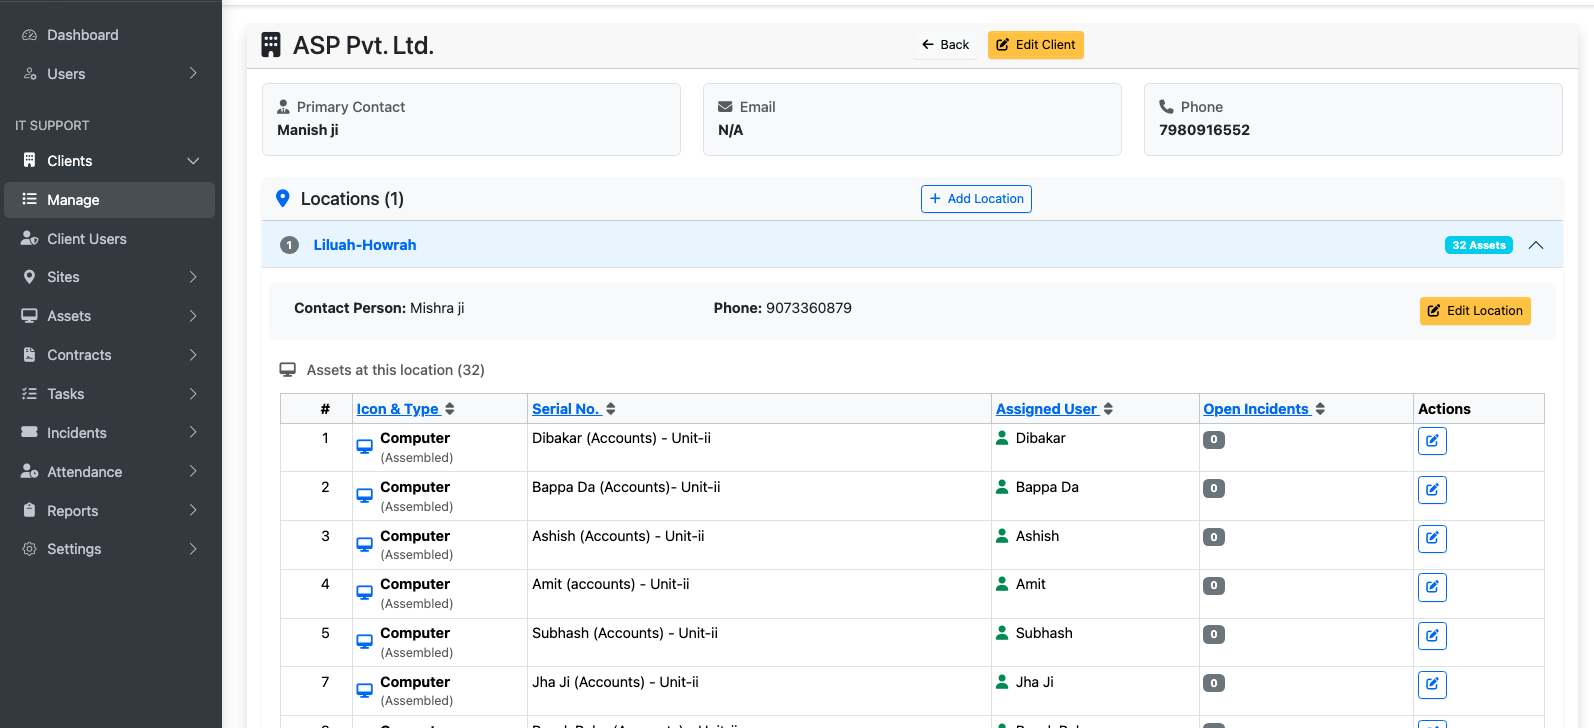The height and width of the screenshot is (728, 1594).
Task: Click edit icon in Ashish's asset row
Action: (x=1432, y=539)
